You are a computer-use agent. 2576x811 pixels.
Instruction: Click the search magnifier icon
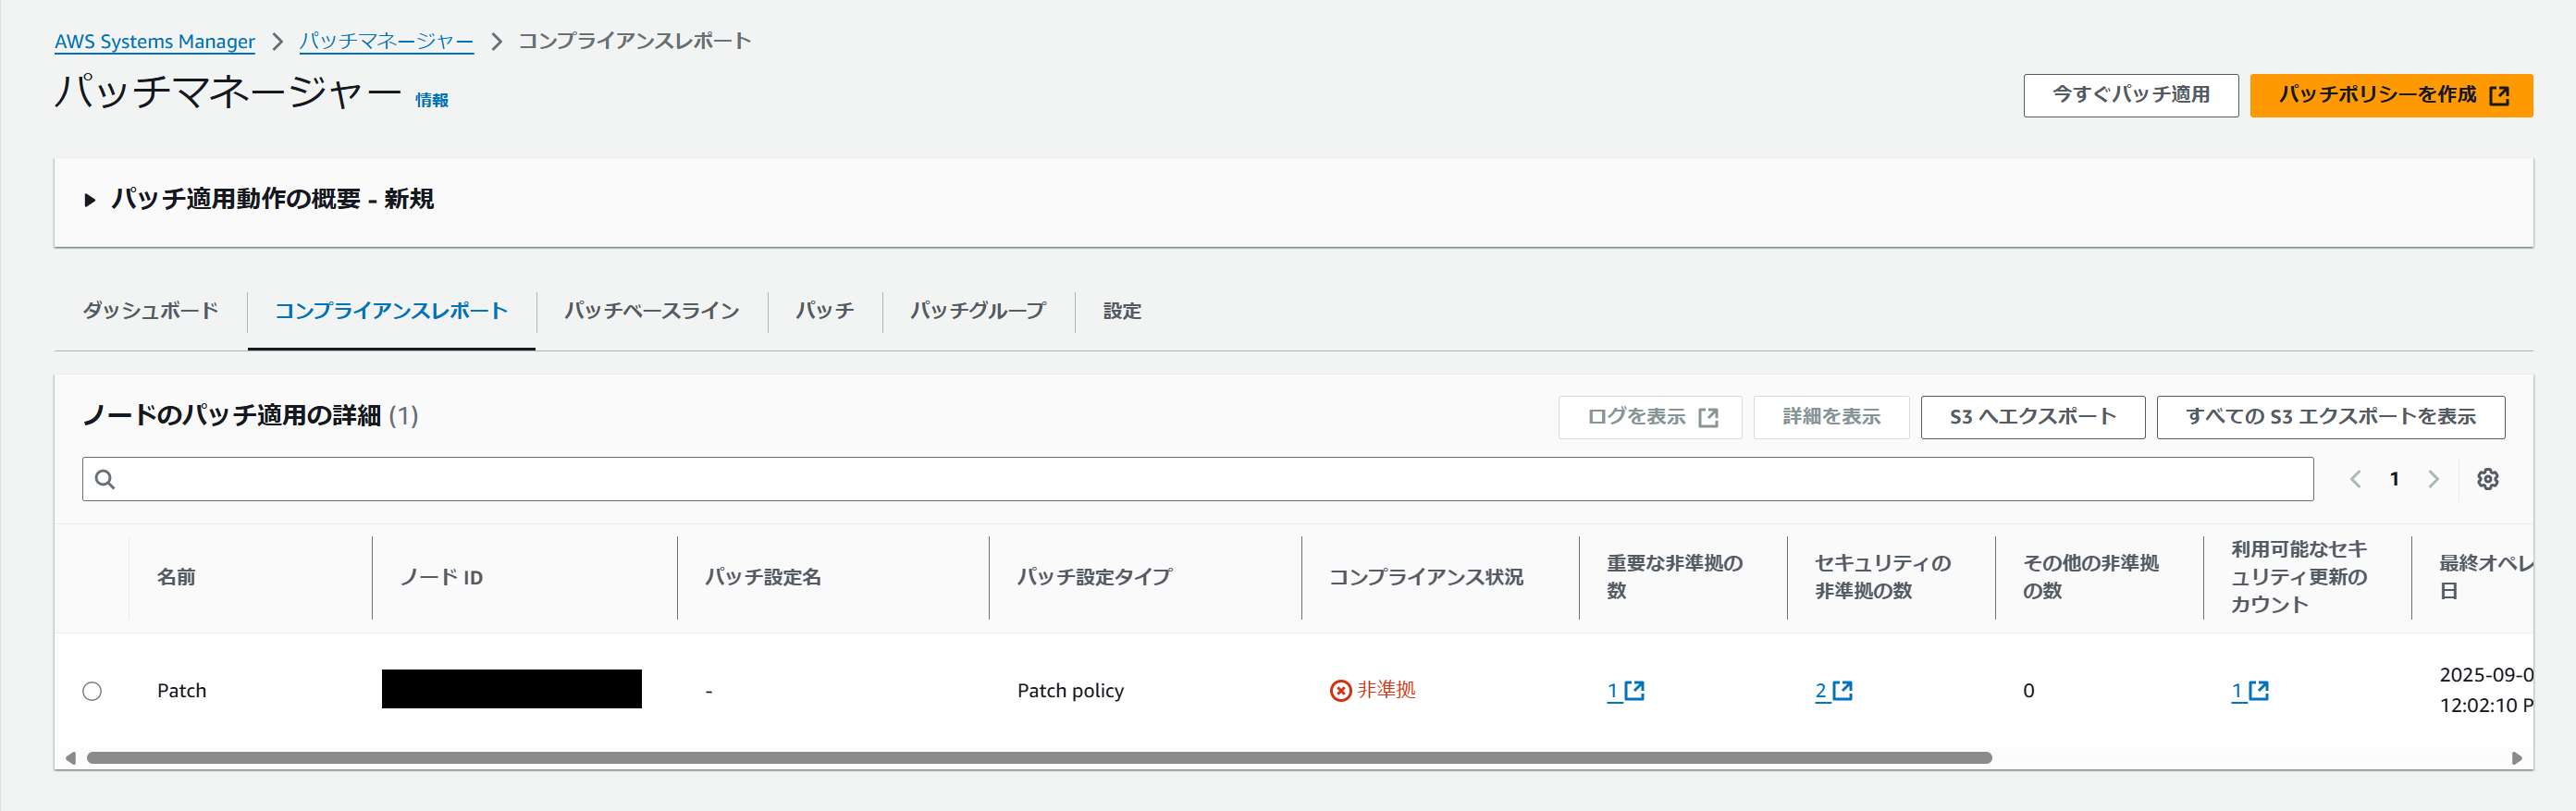click(105, 479)
